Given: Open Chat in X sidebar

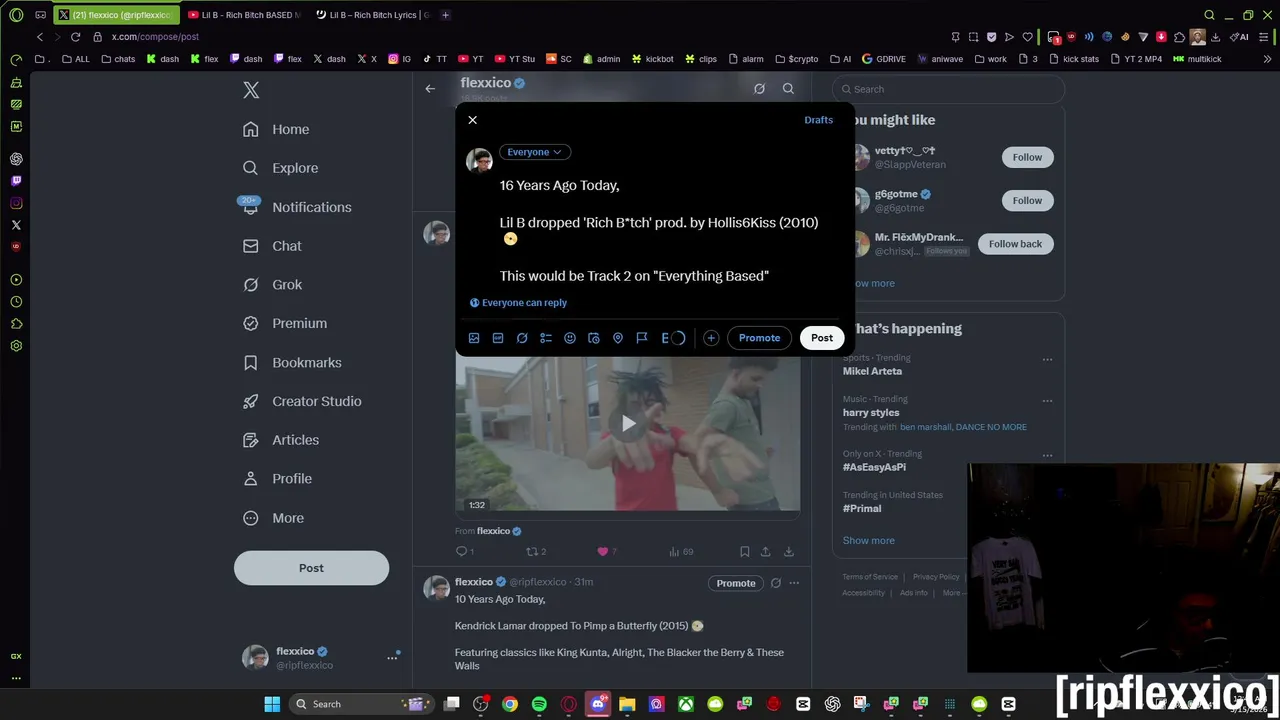Looking at the screenshot, I should pyautogui.click(x=272, y=246).
